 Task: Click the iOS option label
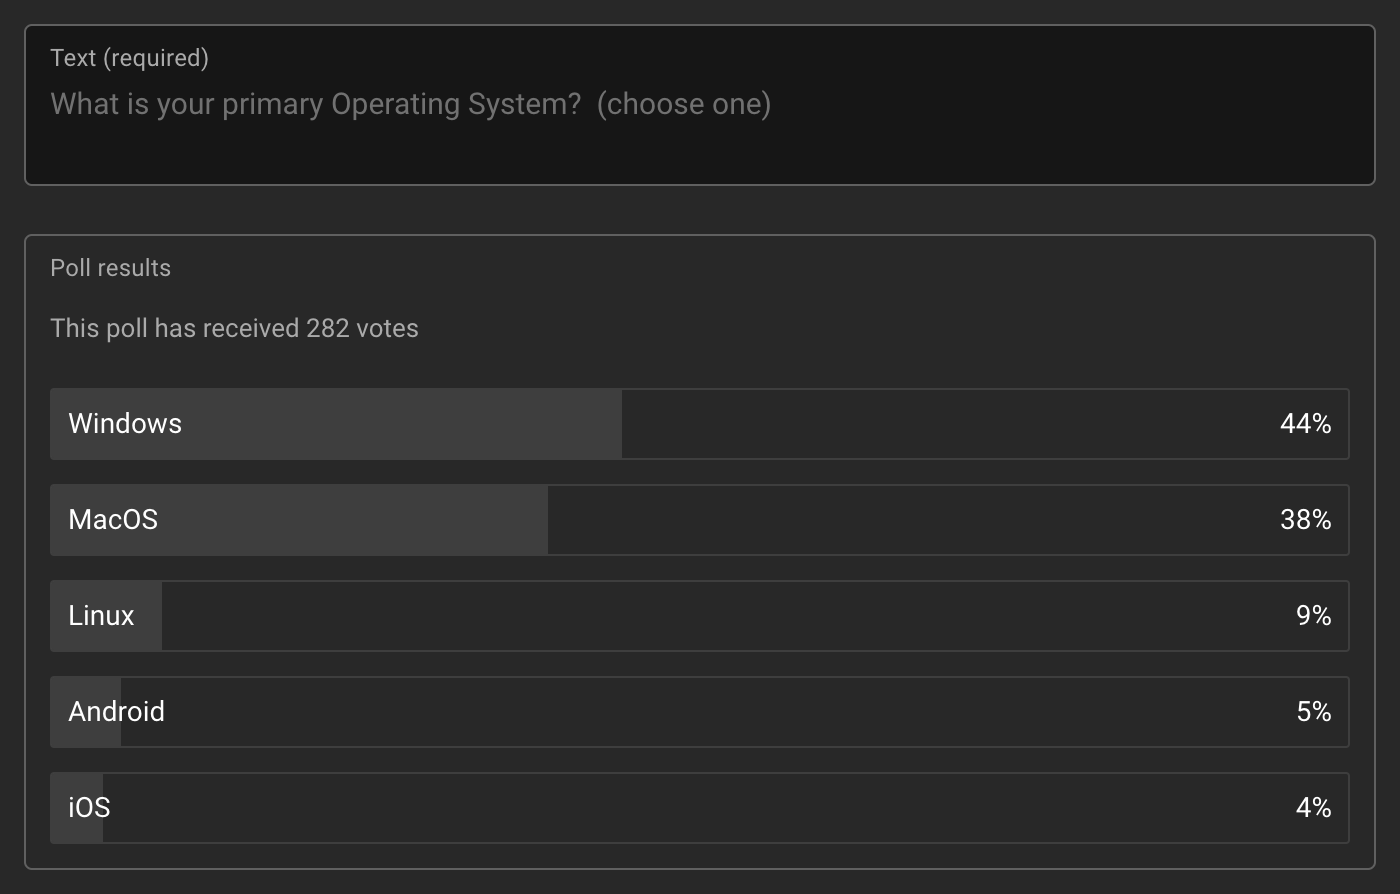(x=89, y=808)
